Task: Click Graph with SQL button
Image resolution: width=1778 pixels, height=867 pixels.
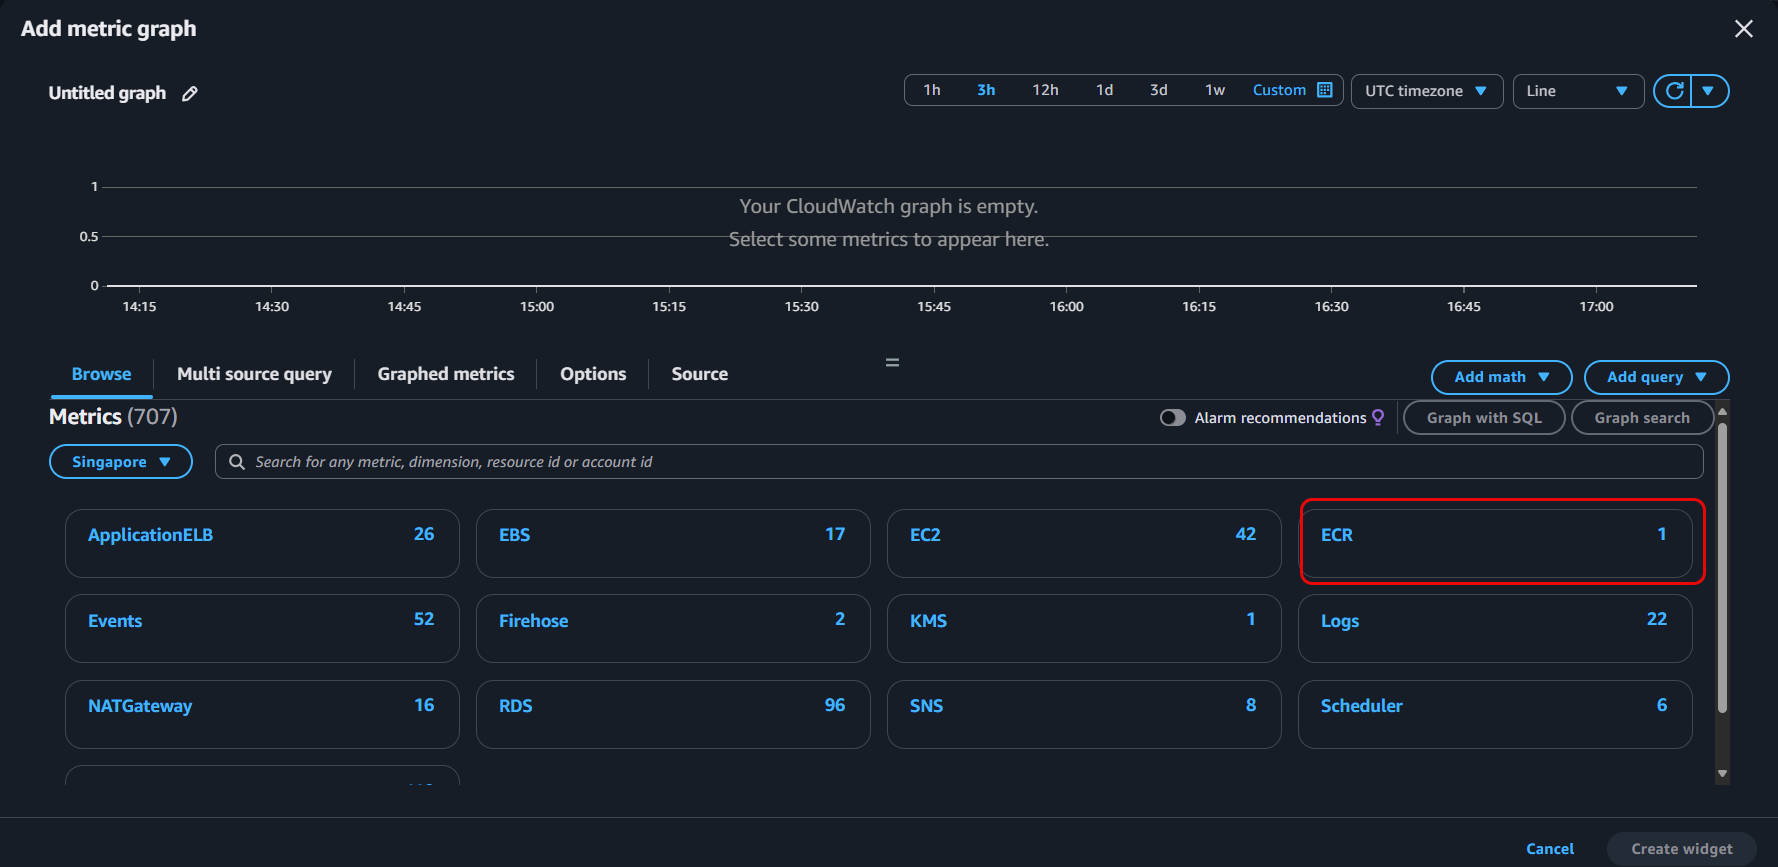Action: 1484,418
